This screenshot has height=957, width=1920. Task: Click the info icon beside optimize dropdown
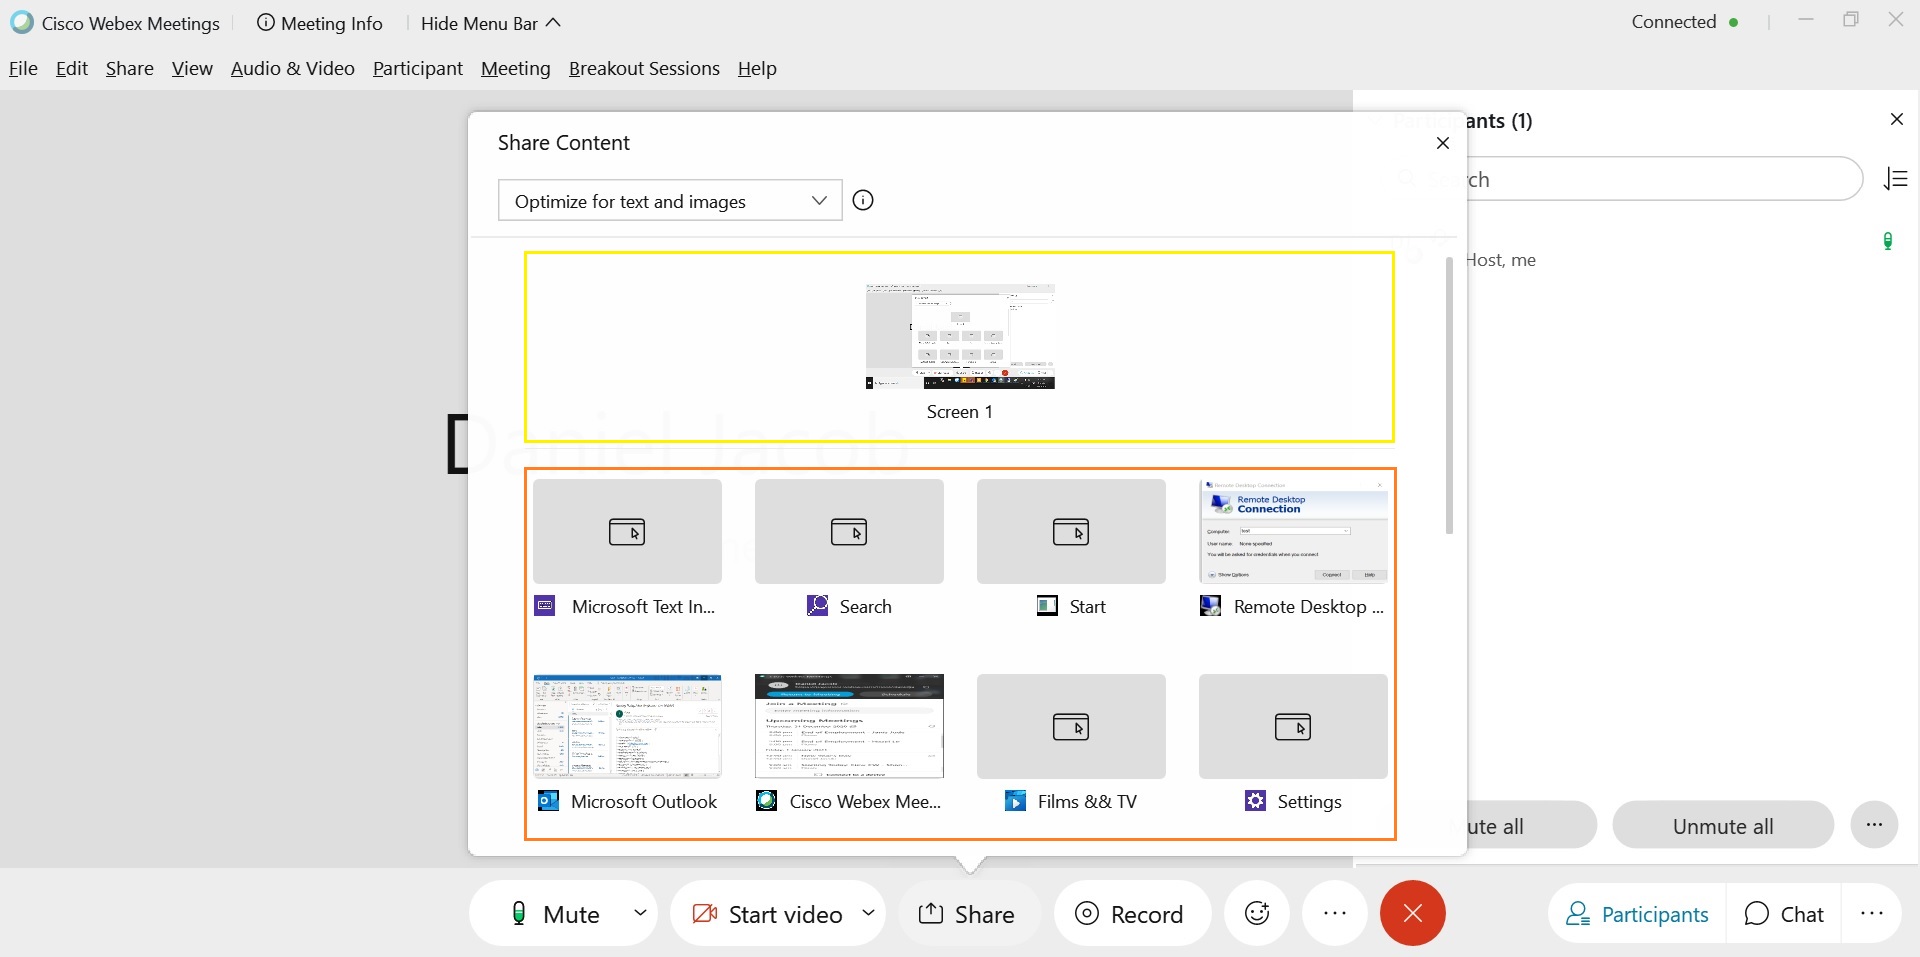pyautogui.click(x=863, y=200)
